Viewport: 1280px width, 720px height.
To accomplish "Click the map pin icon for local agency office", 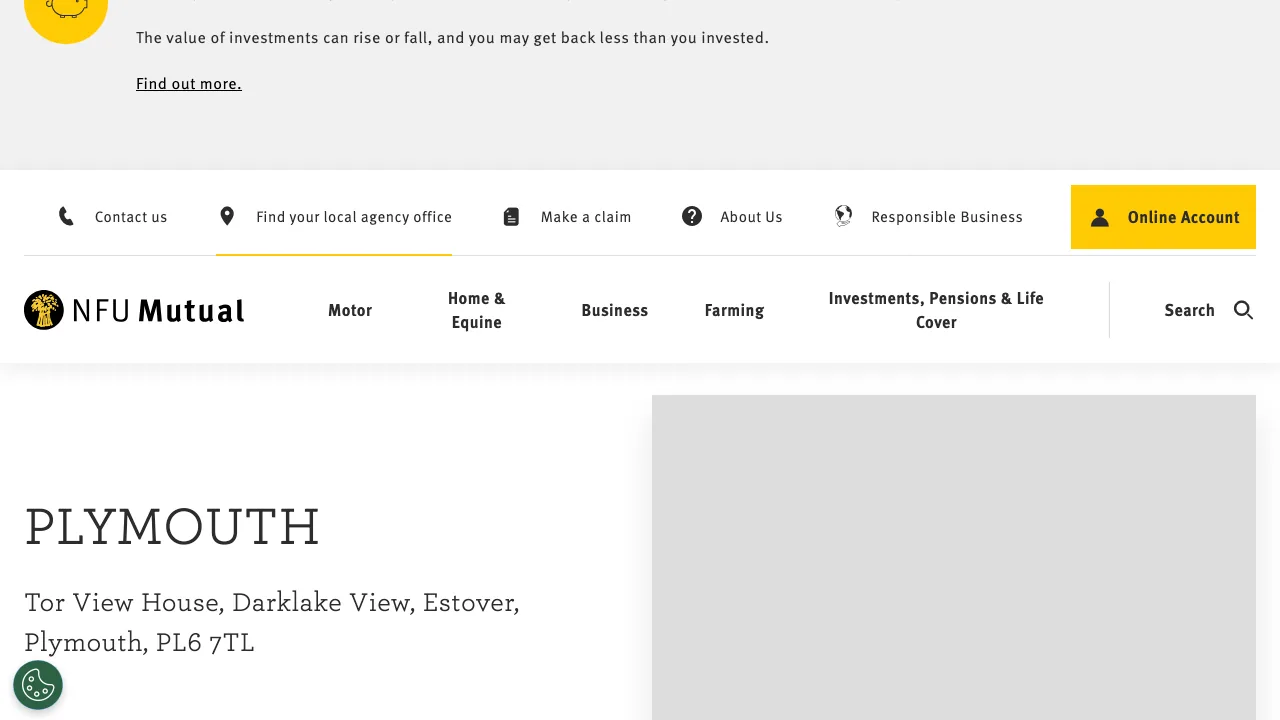I will [x=227, y=216].
